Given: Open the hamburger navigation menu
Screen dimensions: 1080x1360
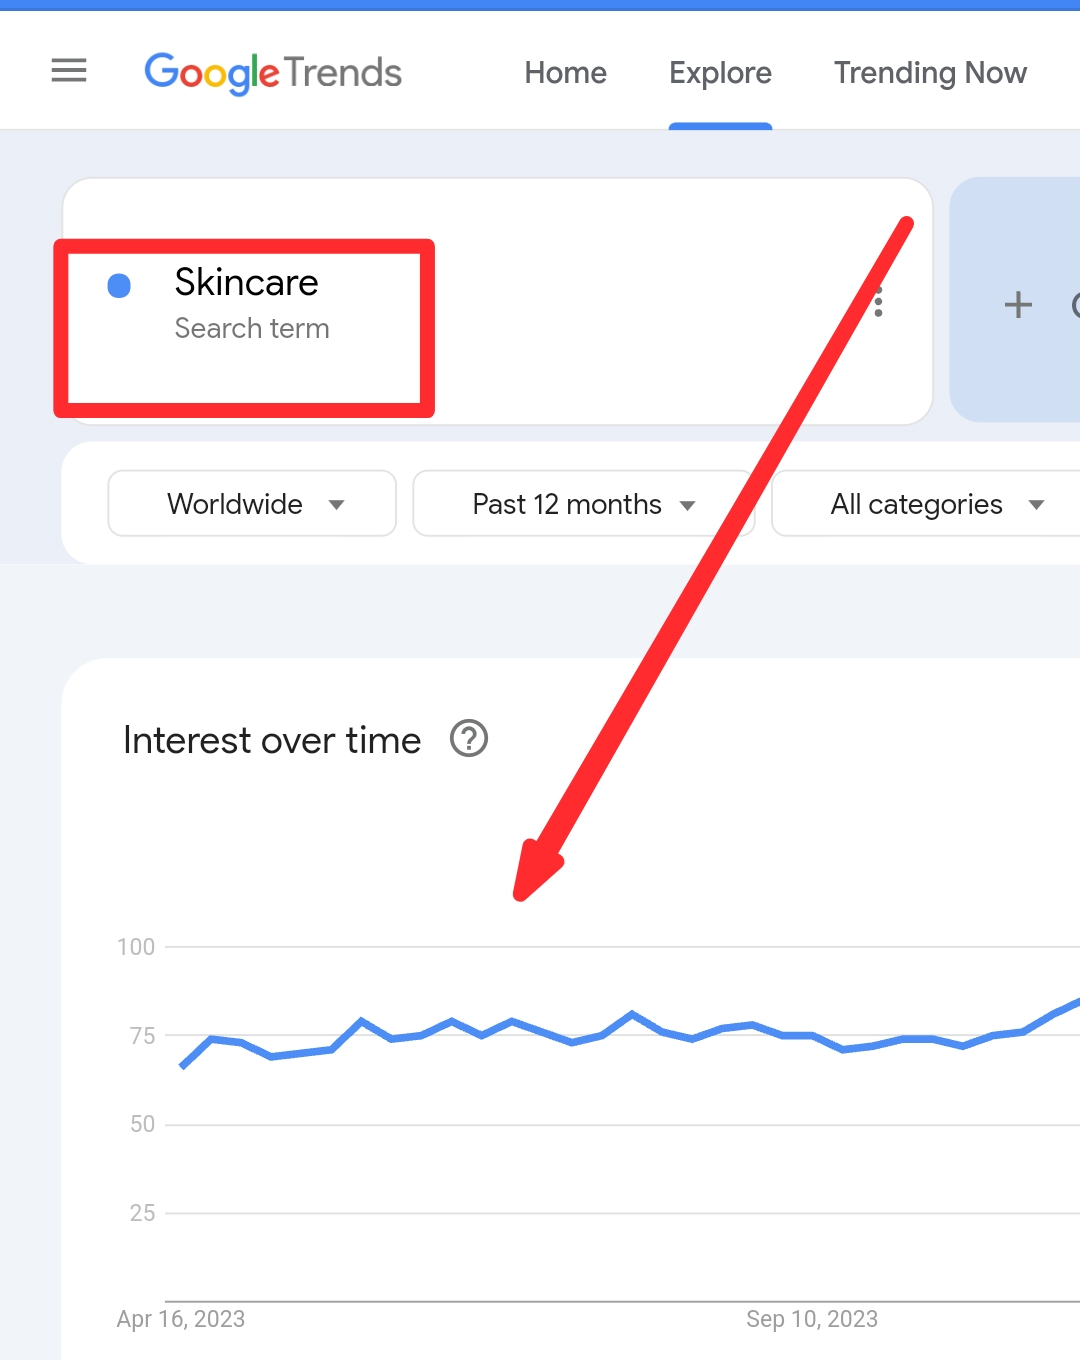Looking at the screenshot, I should 69,71.
